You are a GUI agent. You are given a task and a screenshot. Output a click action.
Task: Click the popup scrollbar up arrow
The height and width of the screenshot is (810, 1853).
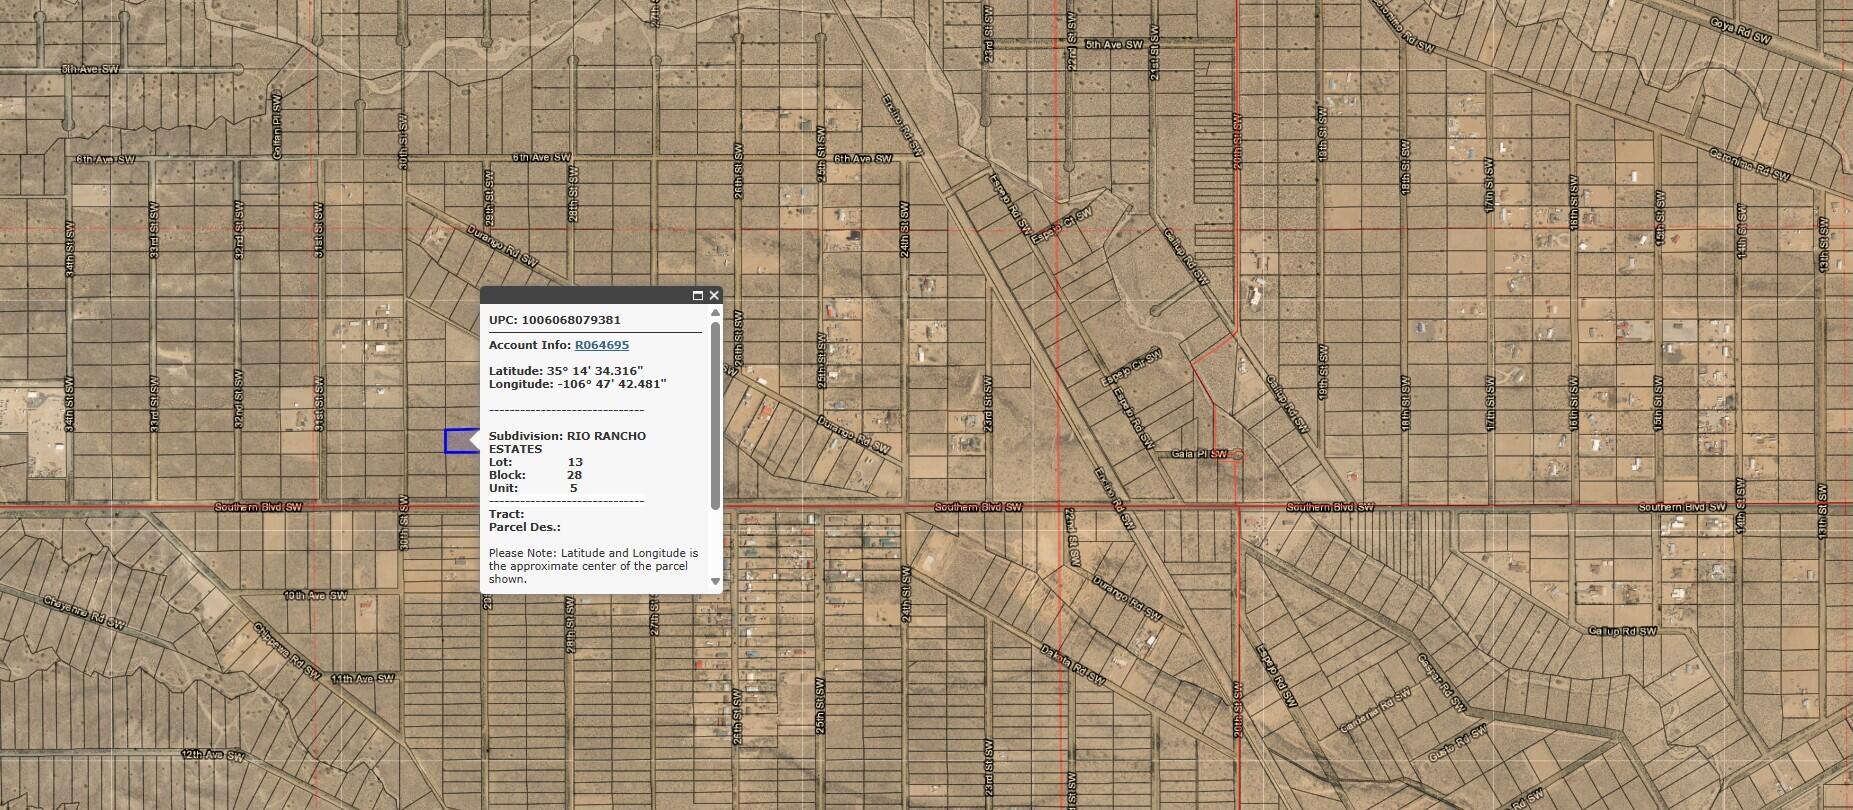tap(715, 313)
